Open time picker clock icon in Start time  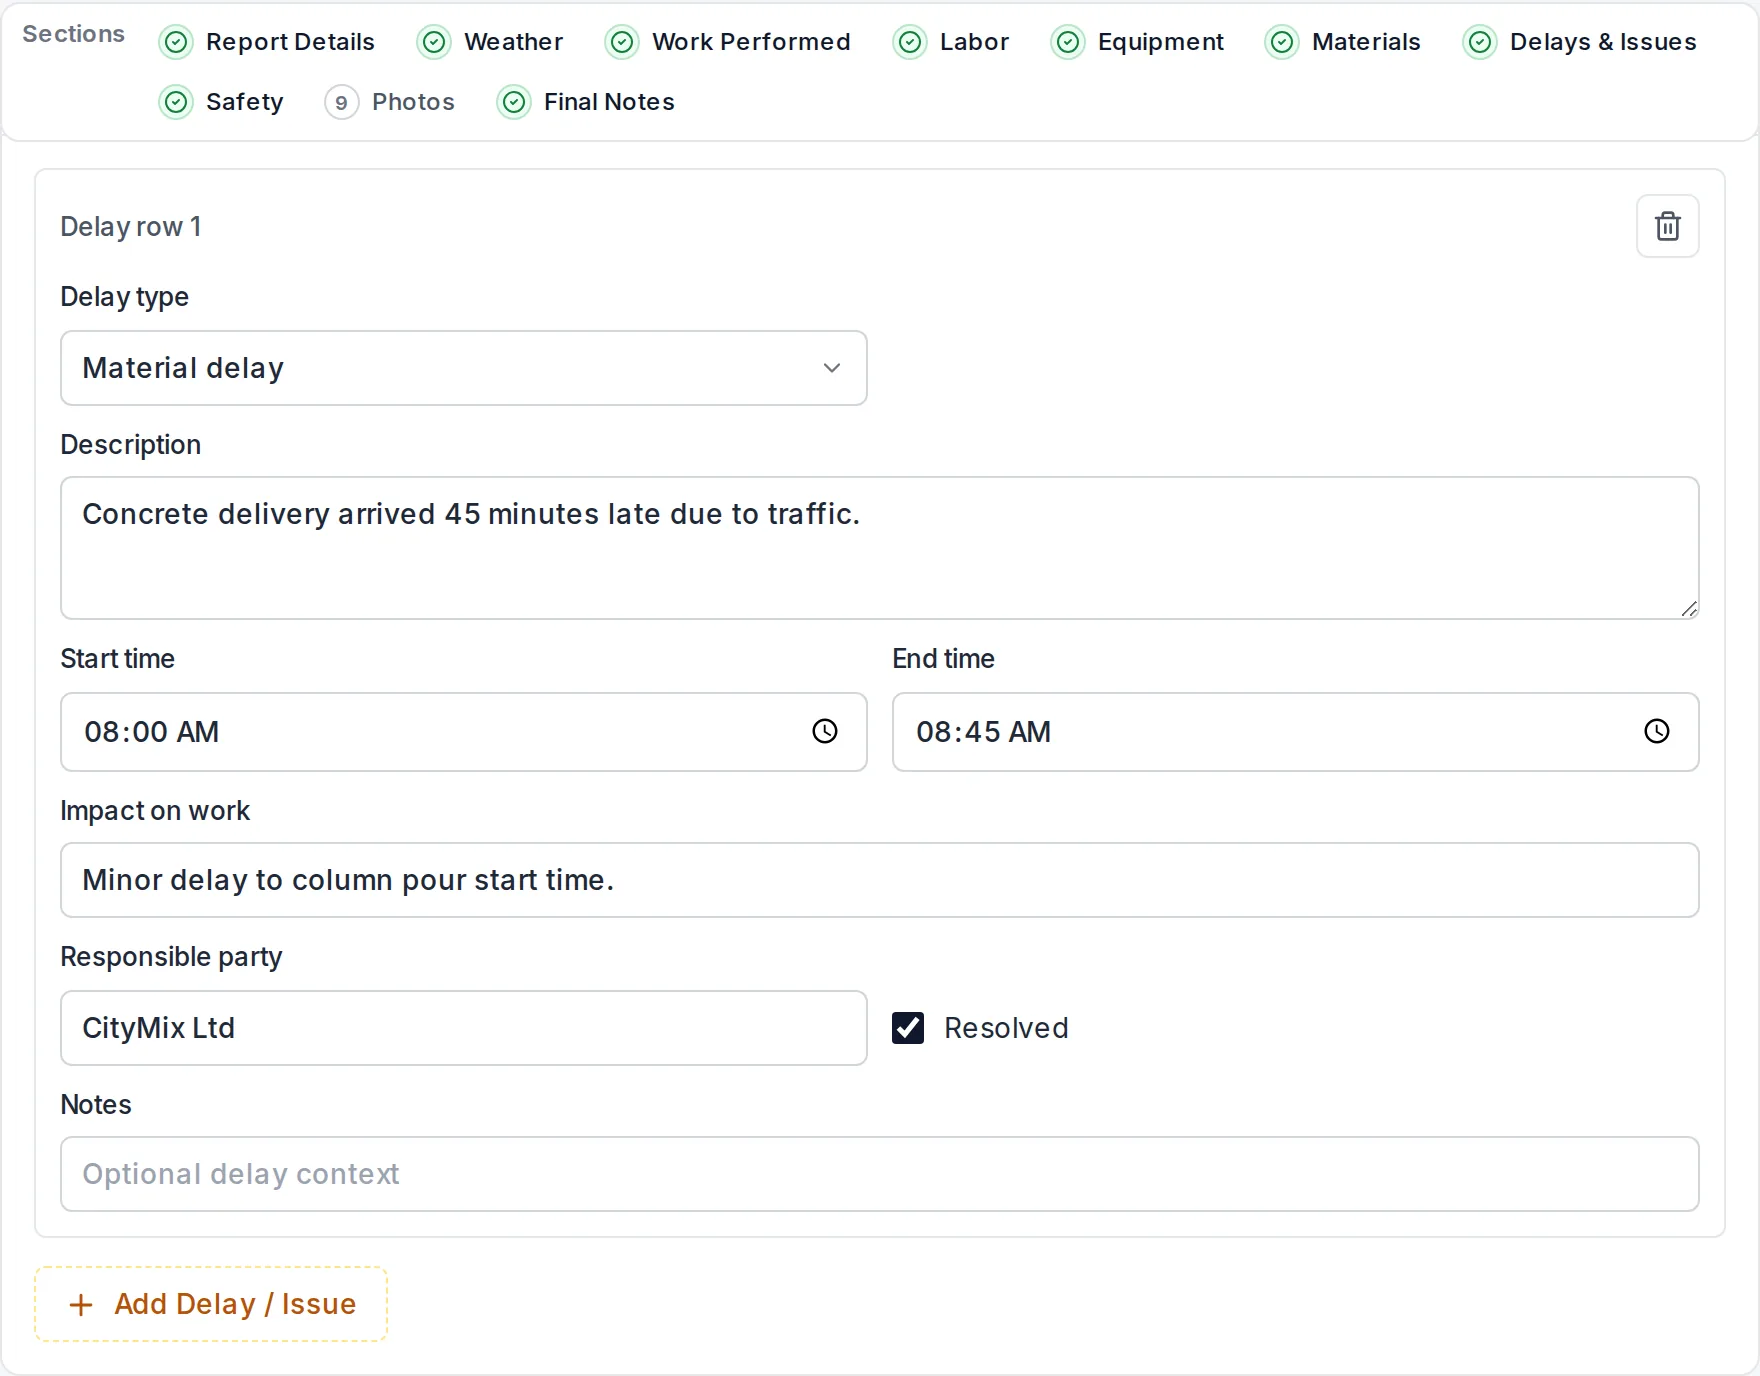pos(825,731)
